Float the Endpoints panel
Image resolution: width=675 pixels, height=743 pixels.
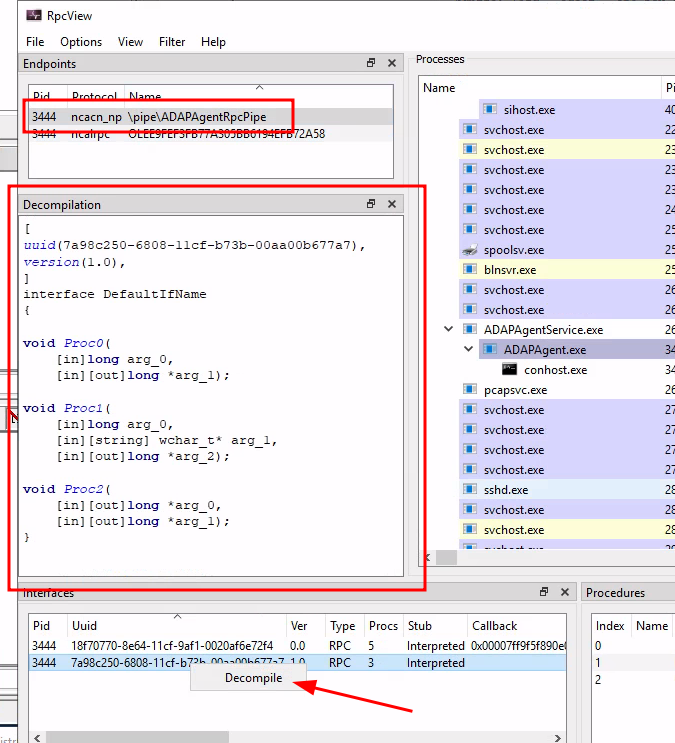[371, 63]
